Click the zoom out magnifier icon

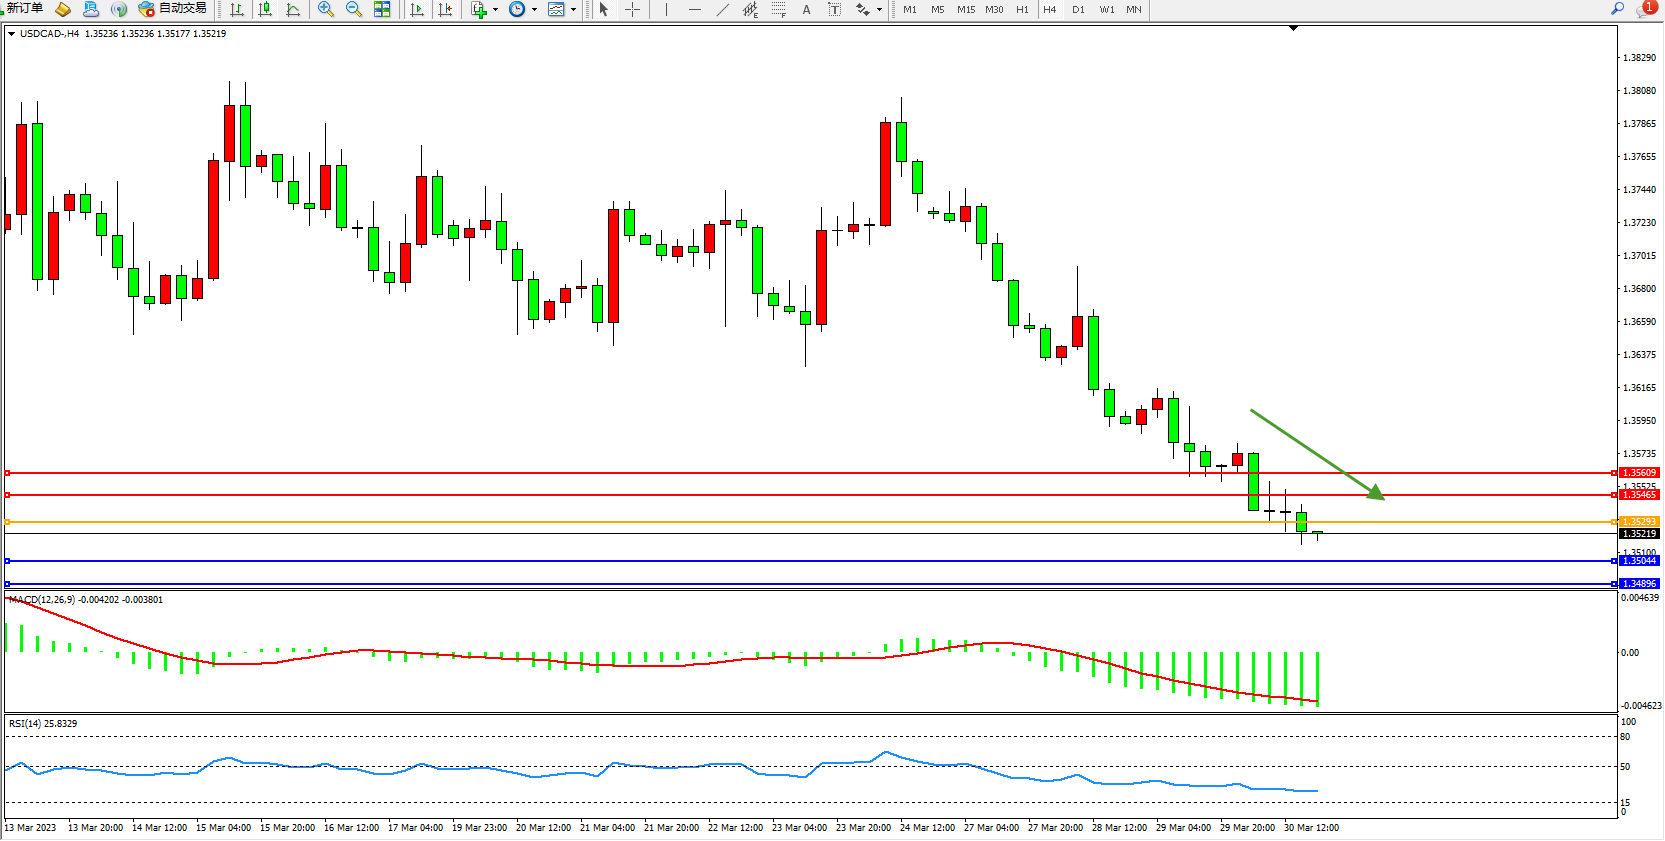pos(353,9)
